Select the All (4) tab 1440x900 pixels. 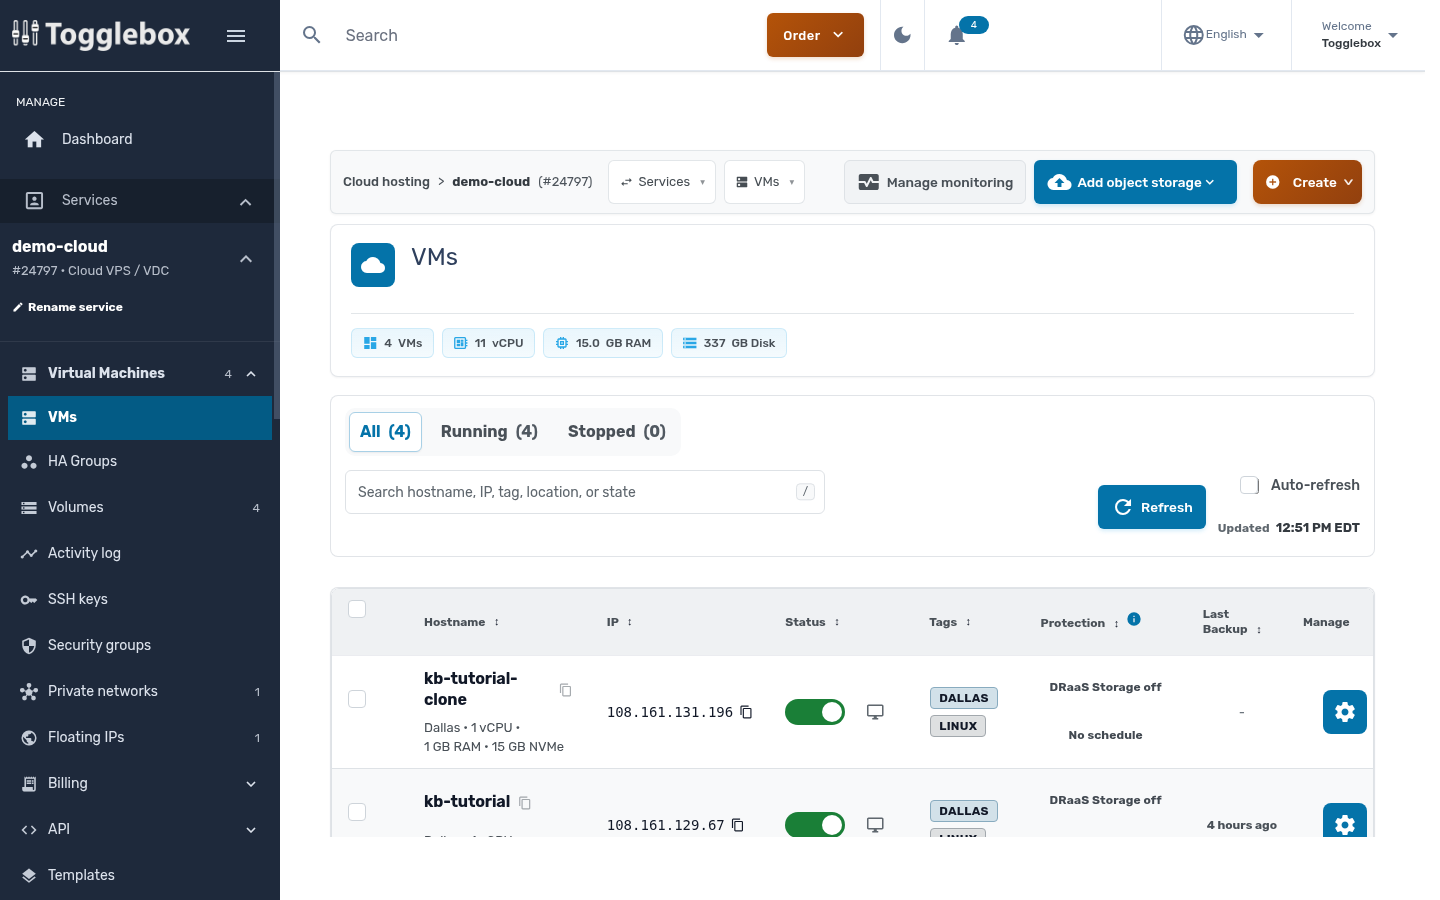pos(385,432)
